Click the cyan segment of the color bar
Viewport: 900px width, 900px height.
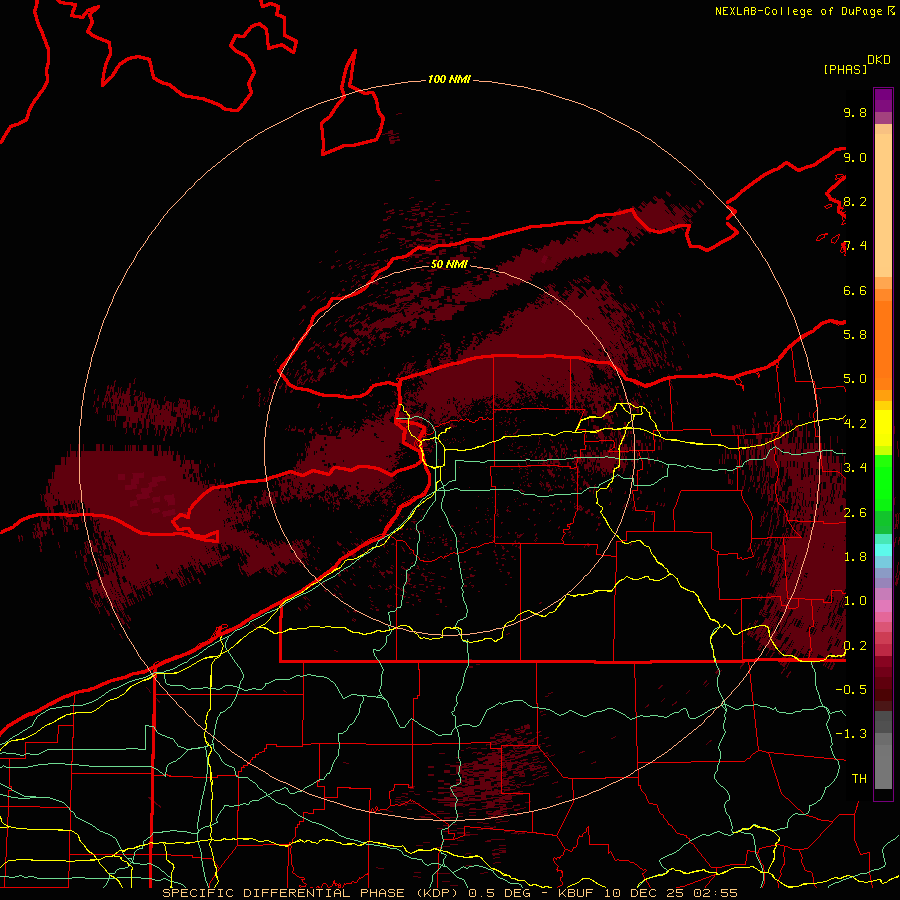(x=883, y=550)
